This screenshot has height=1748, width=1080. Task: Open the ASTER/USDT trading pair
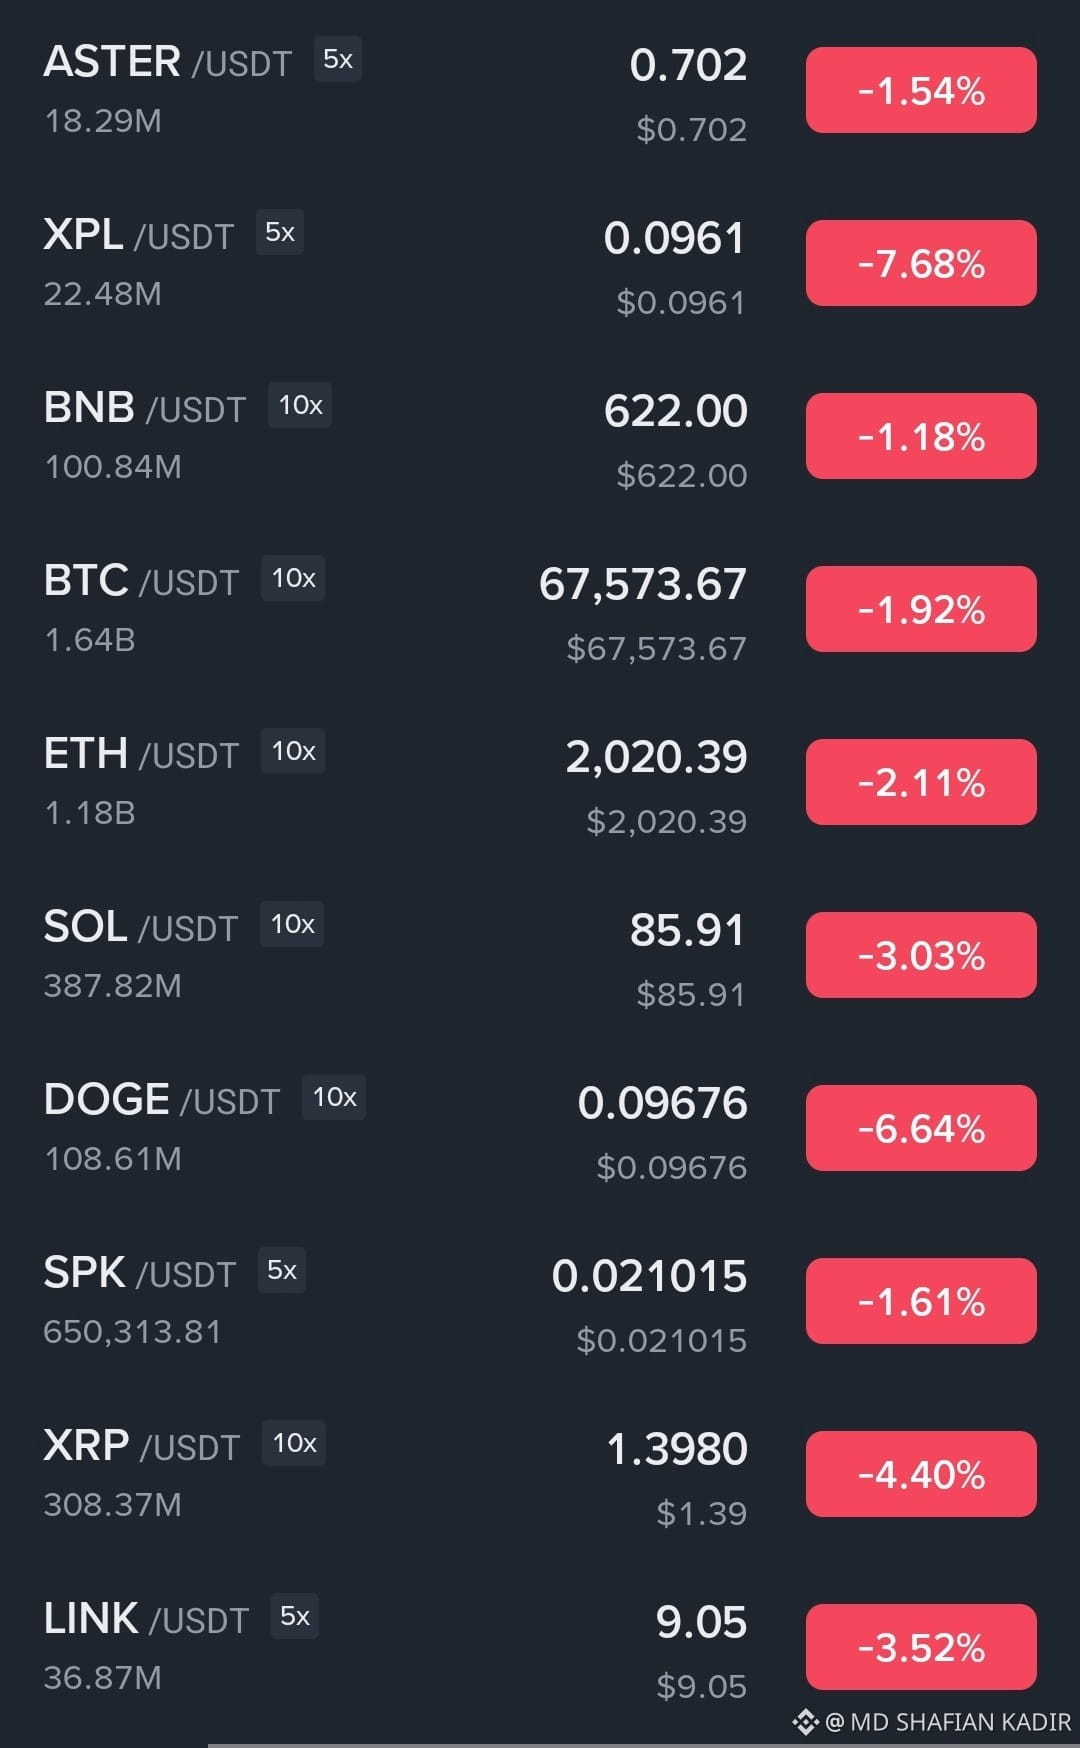[x=540, y=90]
